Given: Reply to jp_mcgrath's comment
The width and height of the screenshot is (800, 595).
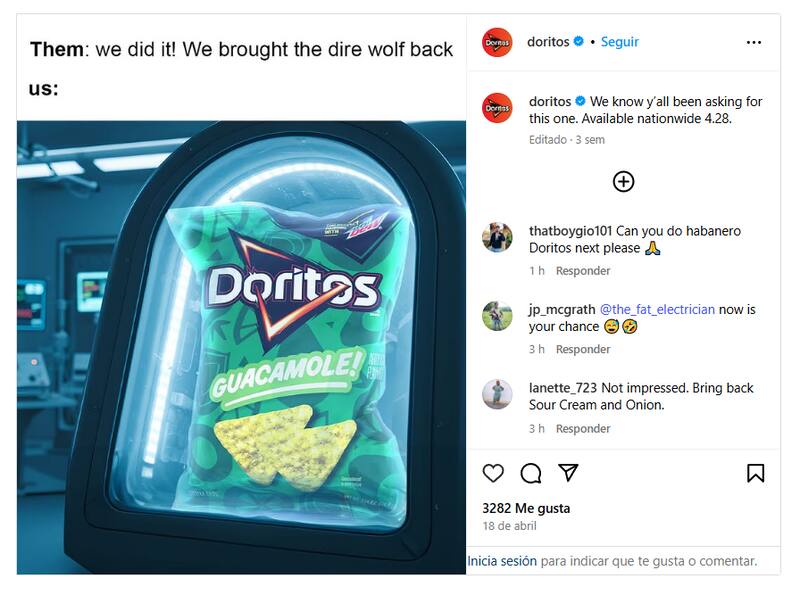Looking at the screenshot, I should tap(583, 349).
